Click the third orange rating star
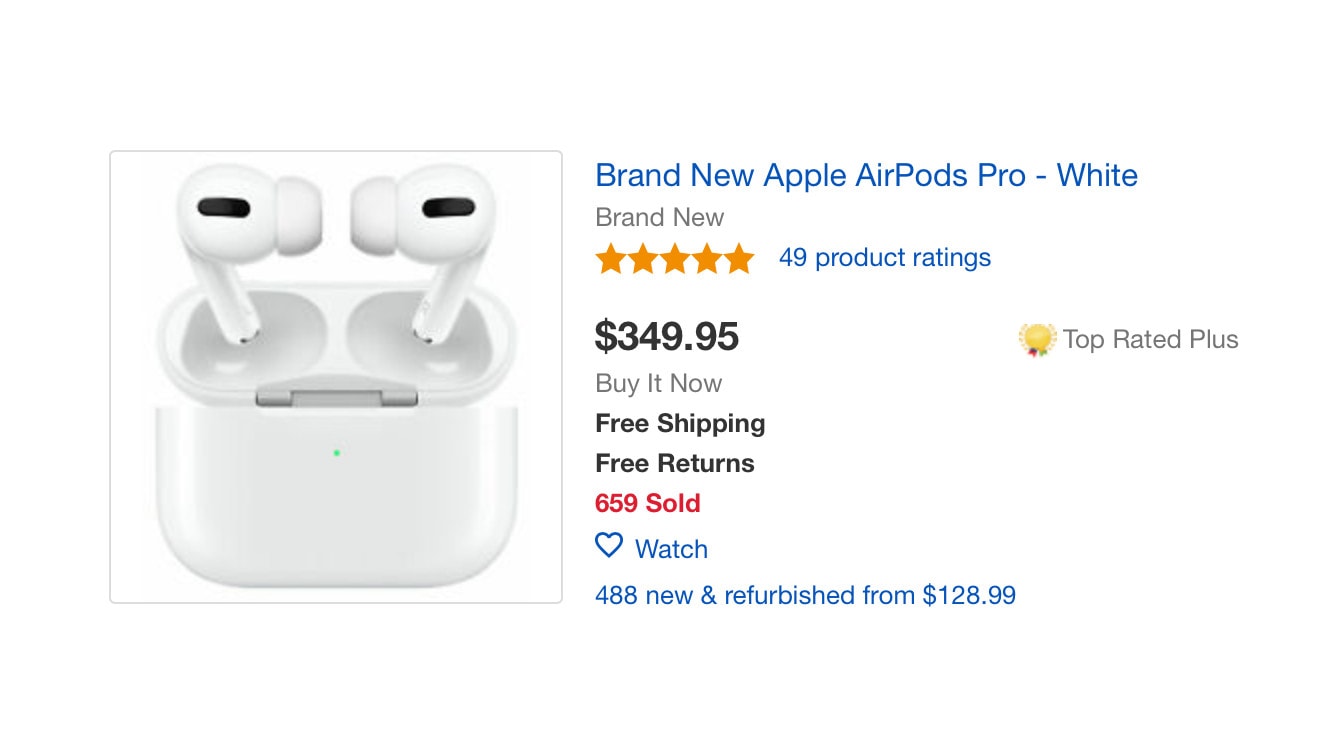The image size is (1342, 753). click(674, 259)
